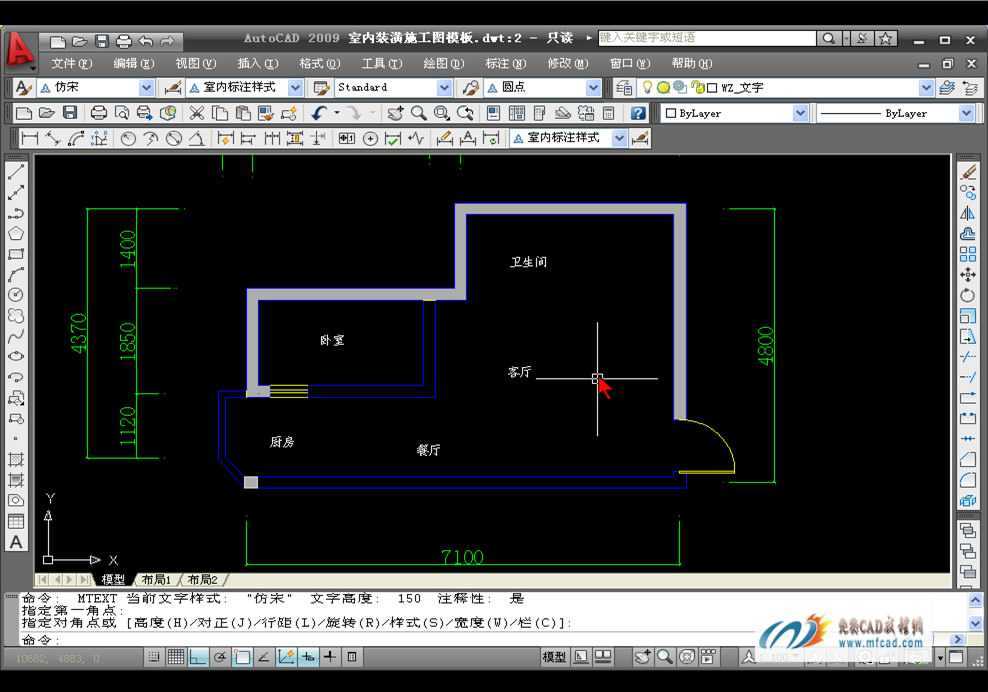Select the Polyline draw tool
Viewport: 988px width, 692px height.
click(16, 212)
